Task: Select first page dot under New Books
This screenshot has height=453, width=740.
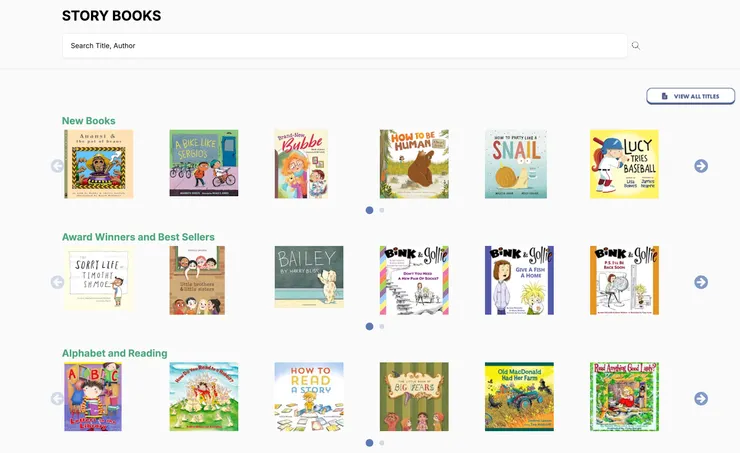Action: coord(369,210)
